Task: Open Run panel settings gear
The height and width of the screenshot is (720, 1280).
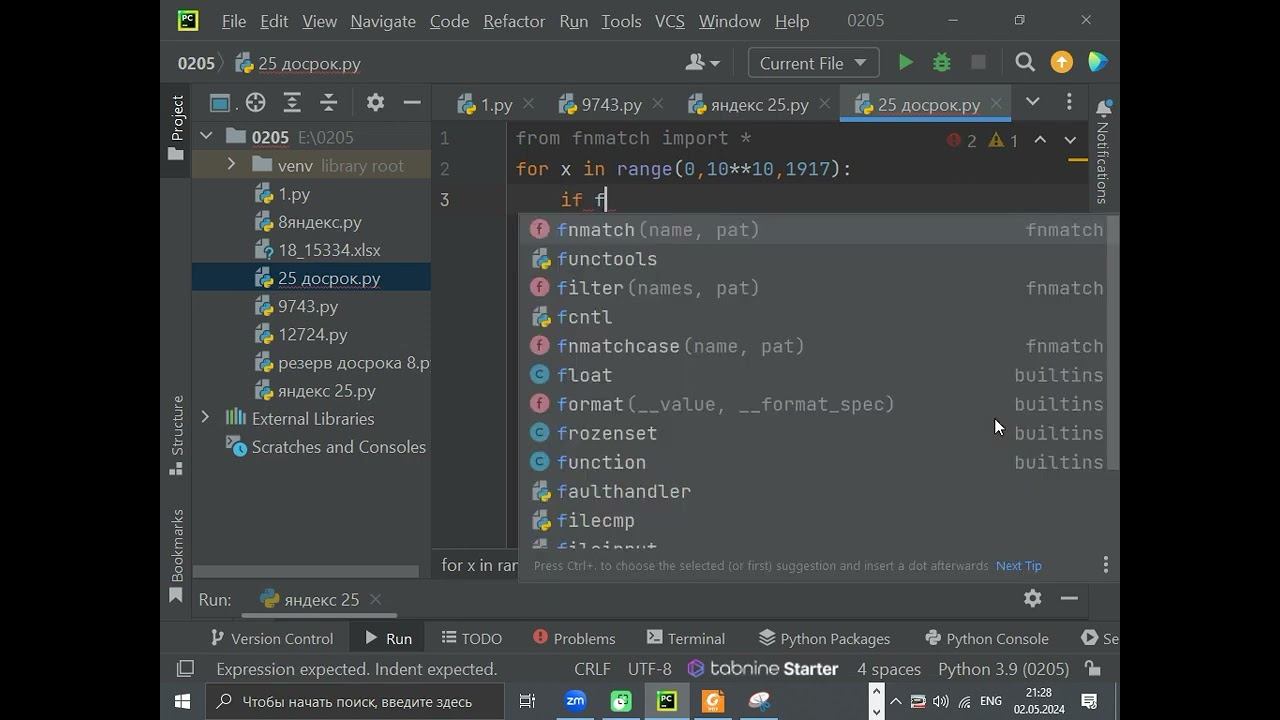Action: (1033, 598)
